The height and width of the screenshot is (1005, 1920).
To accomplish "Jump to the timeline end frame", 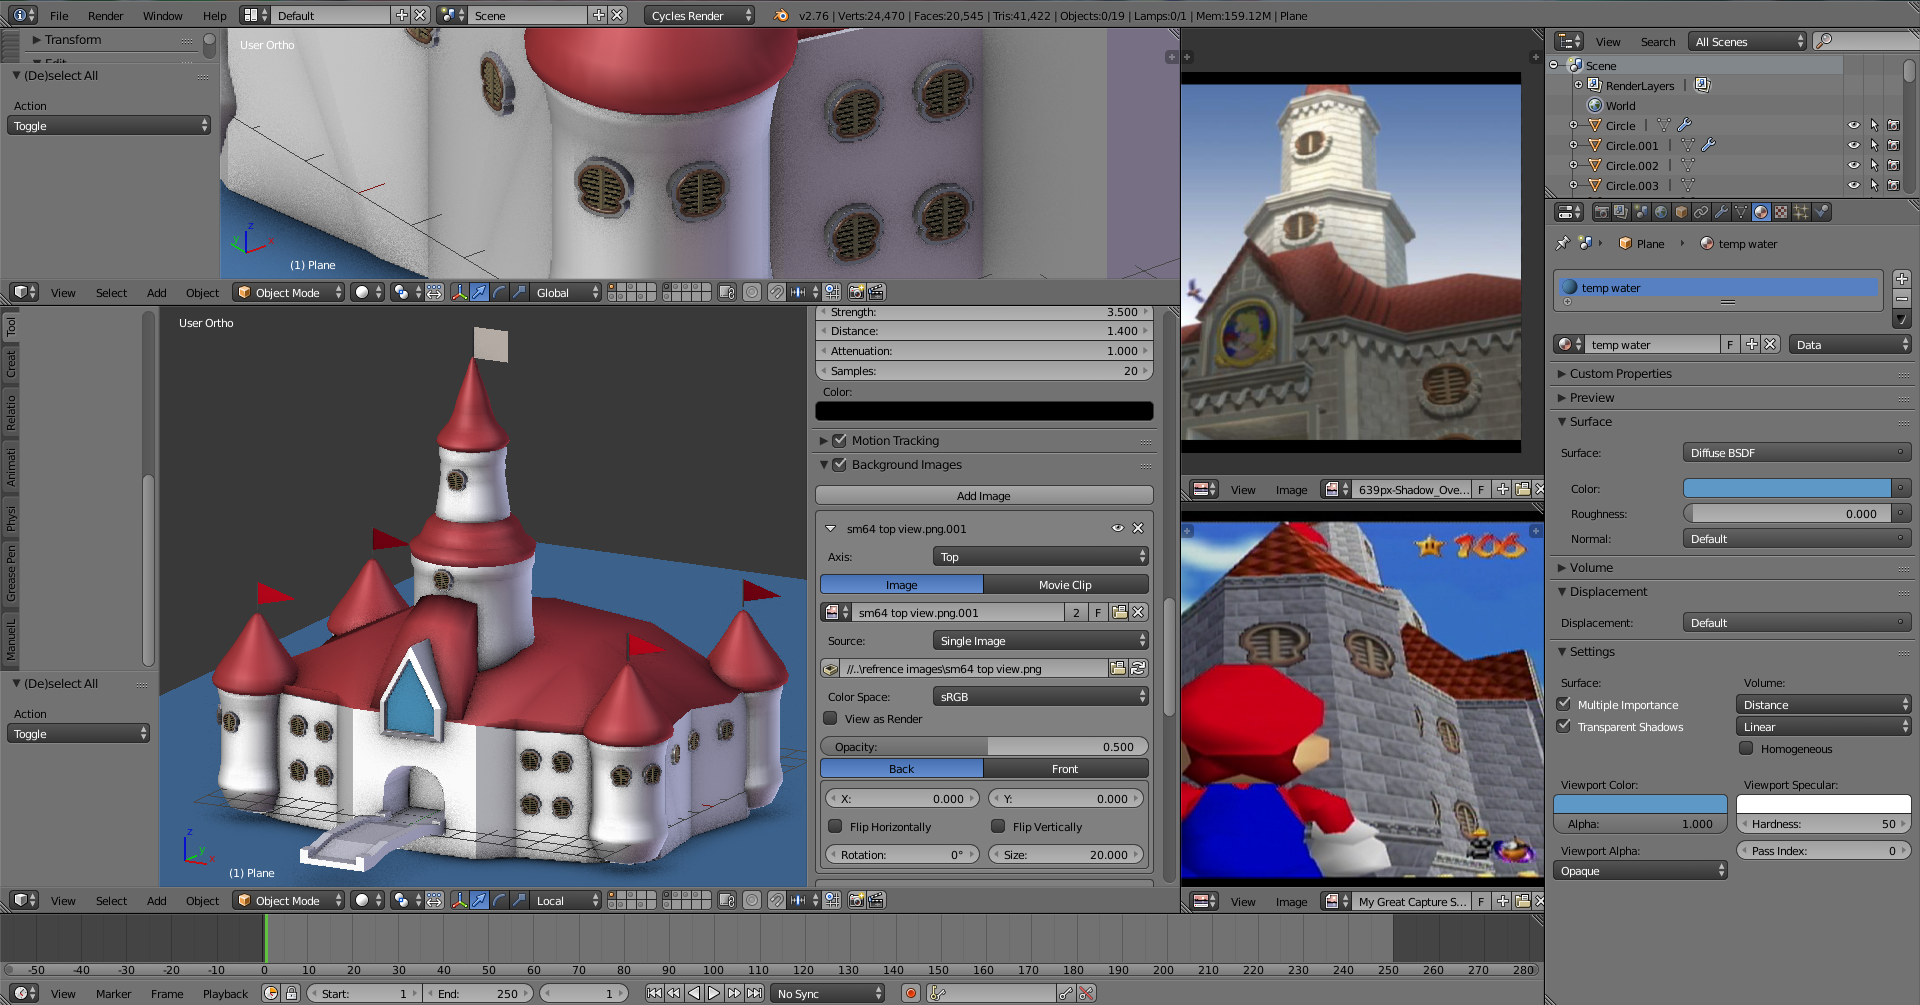I will pyautogui.click(x=755, y=993).
